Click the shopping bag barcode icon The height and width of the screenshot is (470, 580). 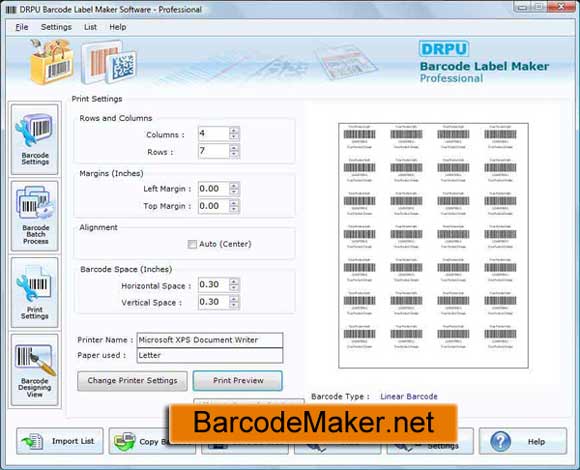click(x=51, y=62)
